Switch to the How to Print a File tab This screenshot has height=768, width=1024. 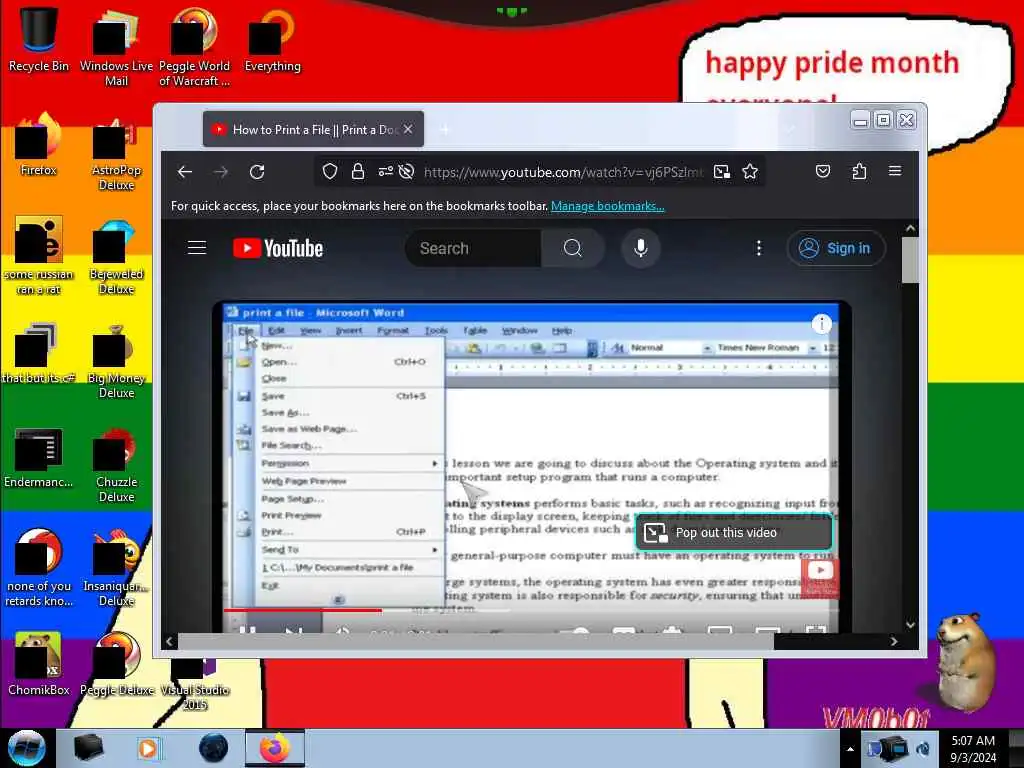[313, 129]
